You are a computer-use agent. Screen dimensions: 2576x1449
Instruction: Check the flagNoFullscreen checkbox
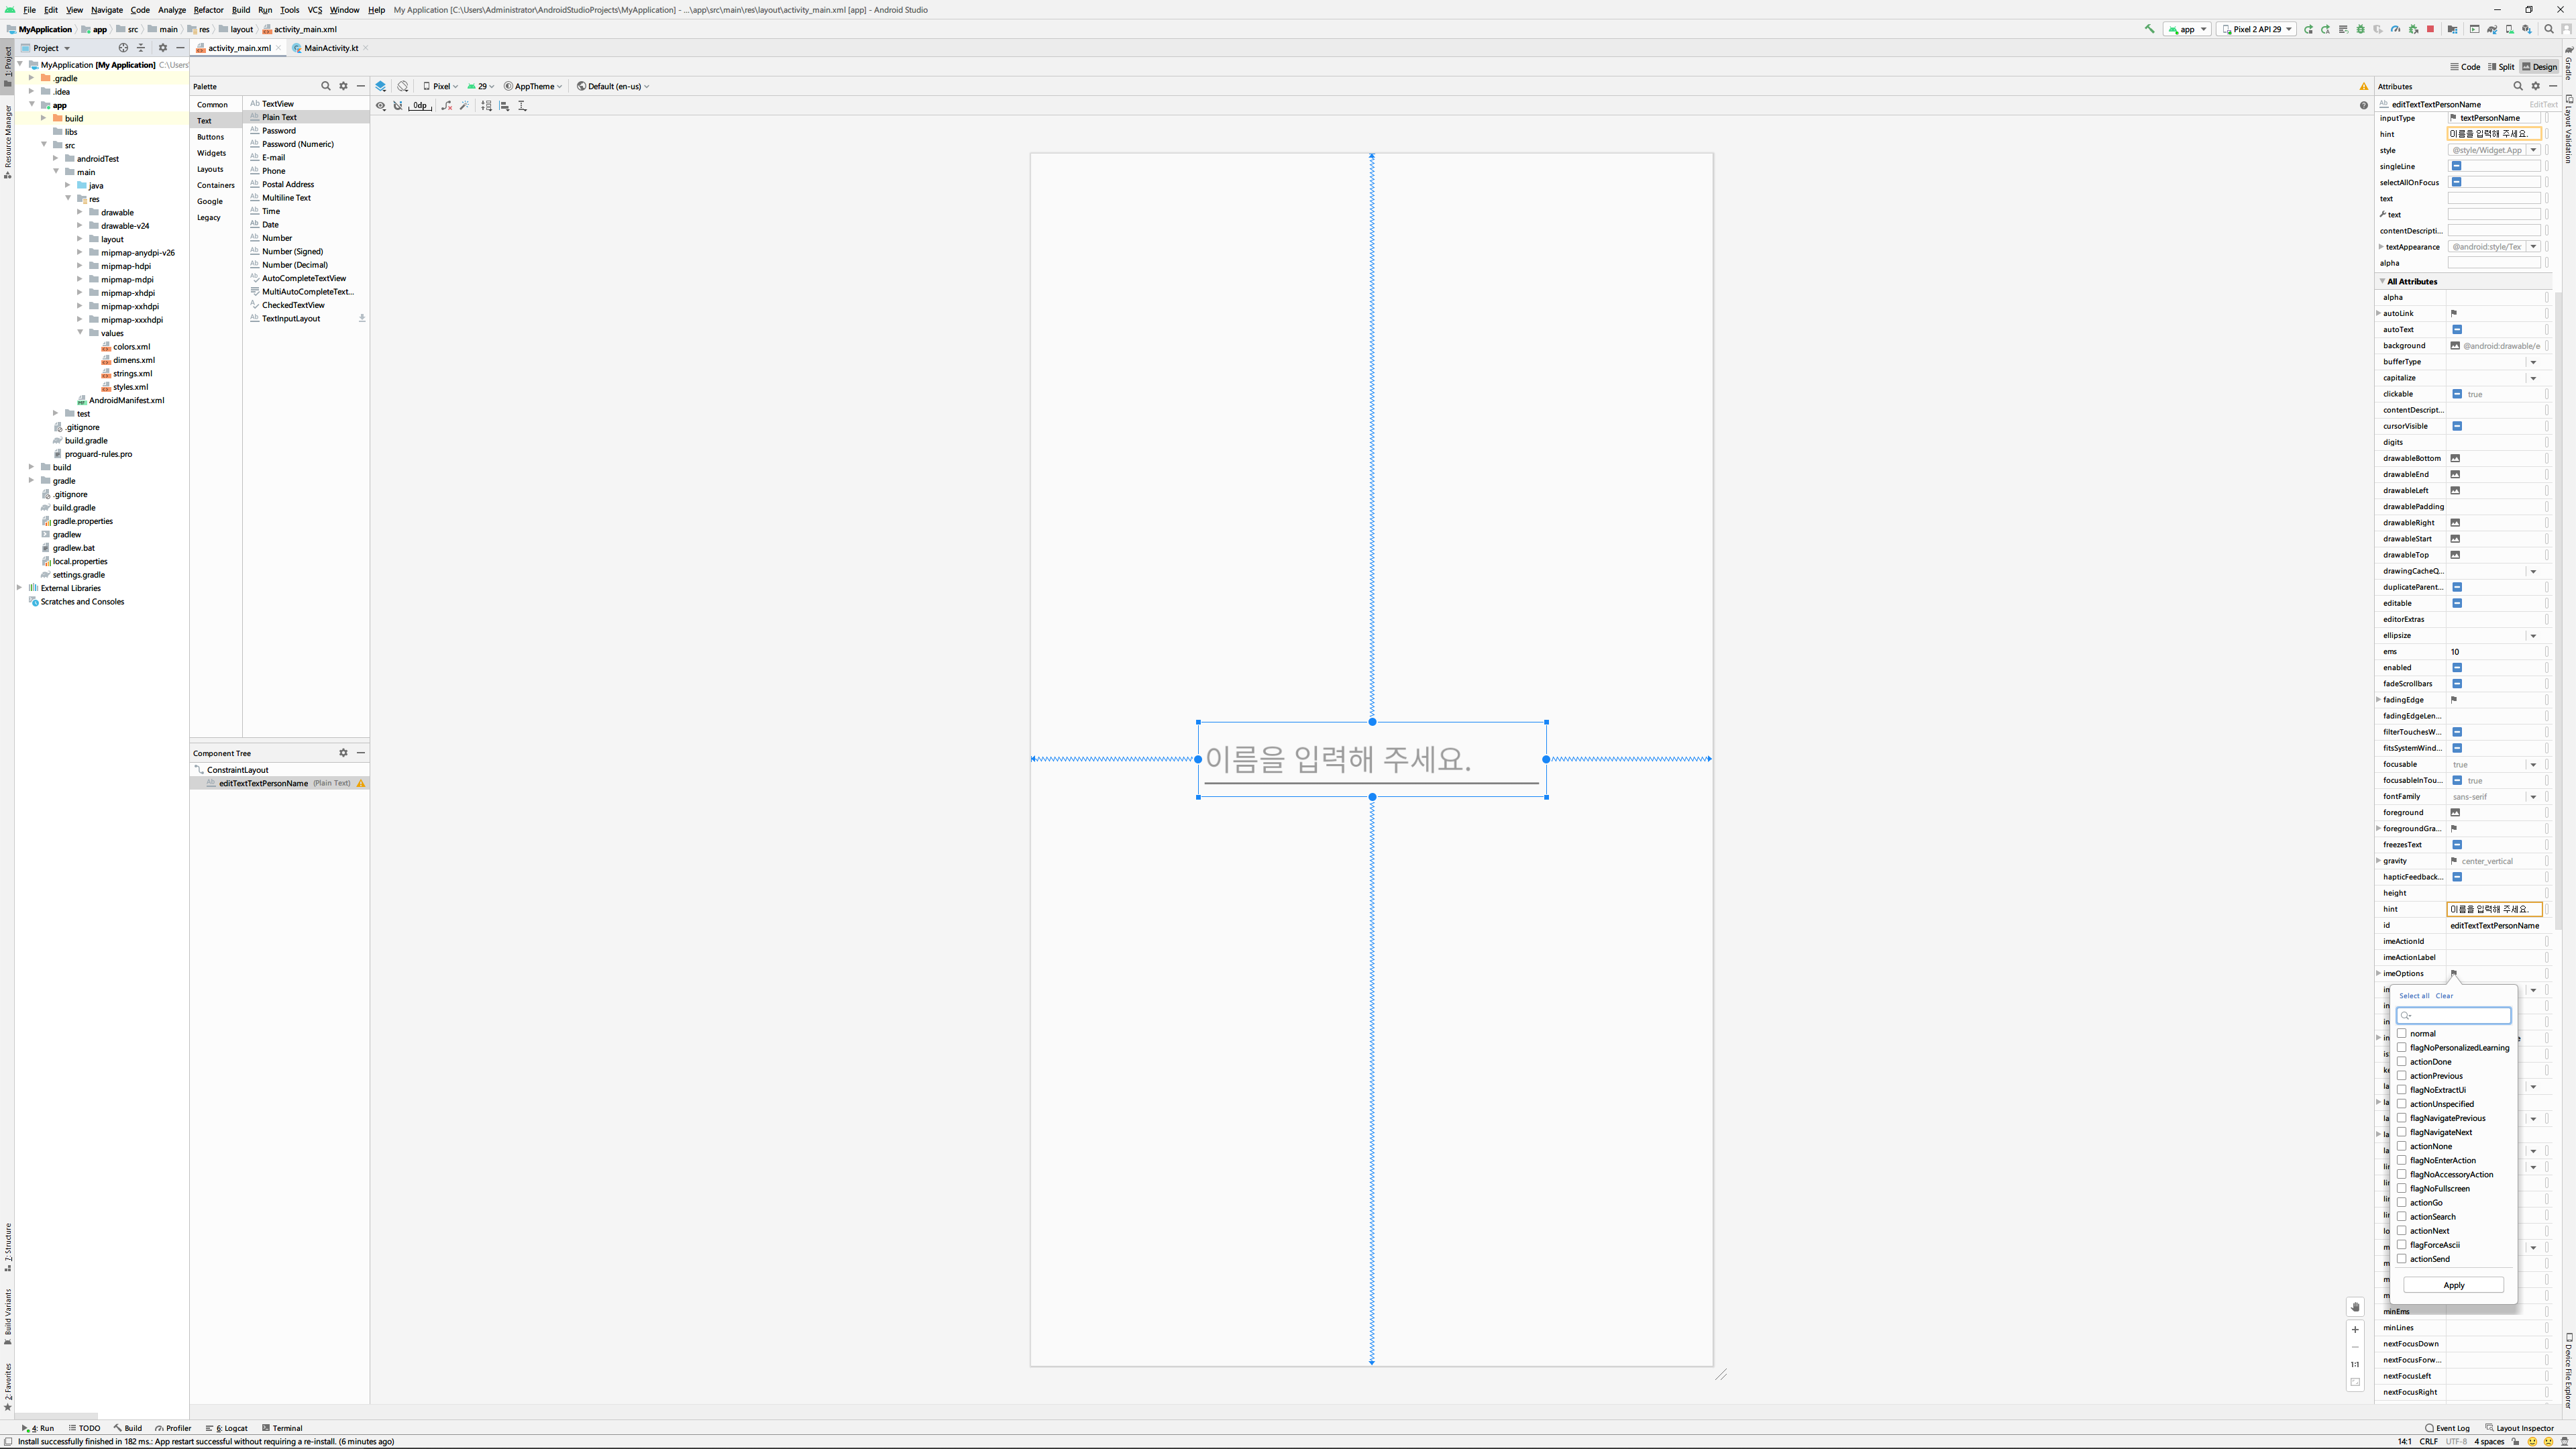[x=2402, y=1188]
